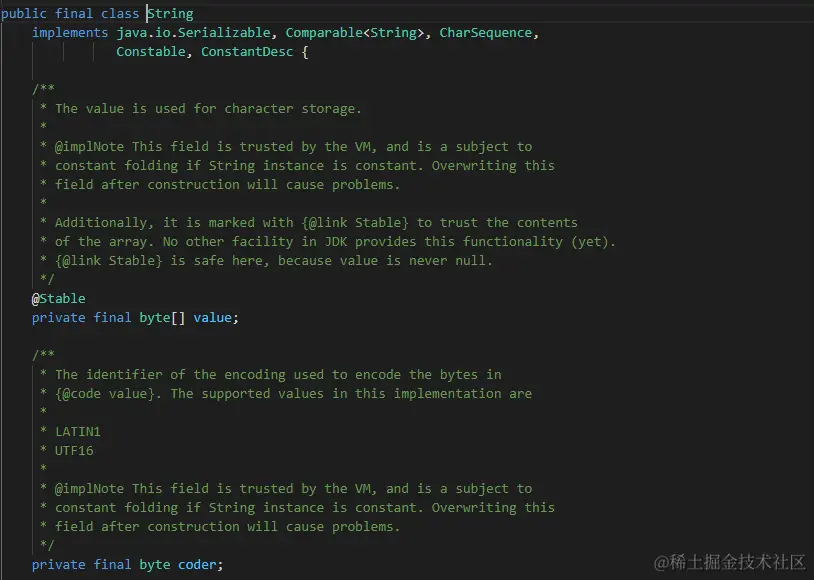Click the @Stable annotation above value field
The image size is (814, 580).
pos(59,299)
